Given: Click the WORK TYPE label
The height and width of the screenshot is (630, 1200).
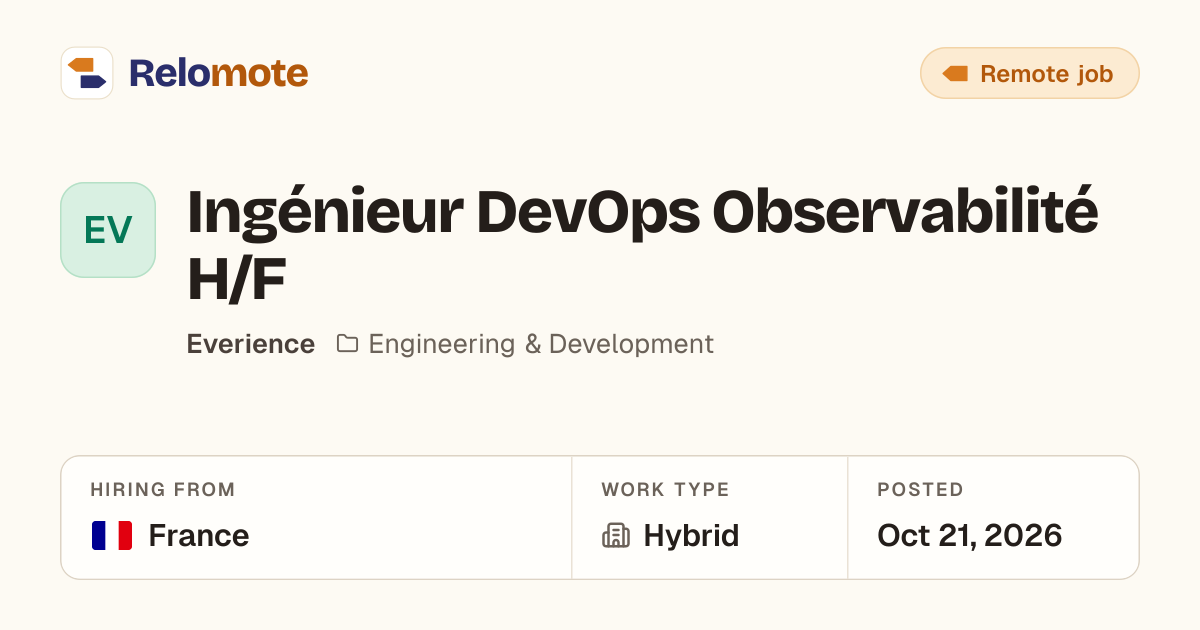Looking at the screenshot, I should 665,490.
